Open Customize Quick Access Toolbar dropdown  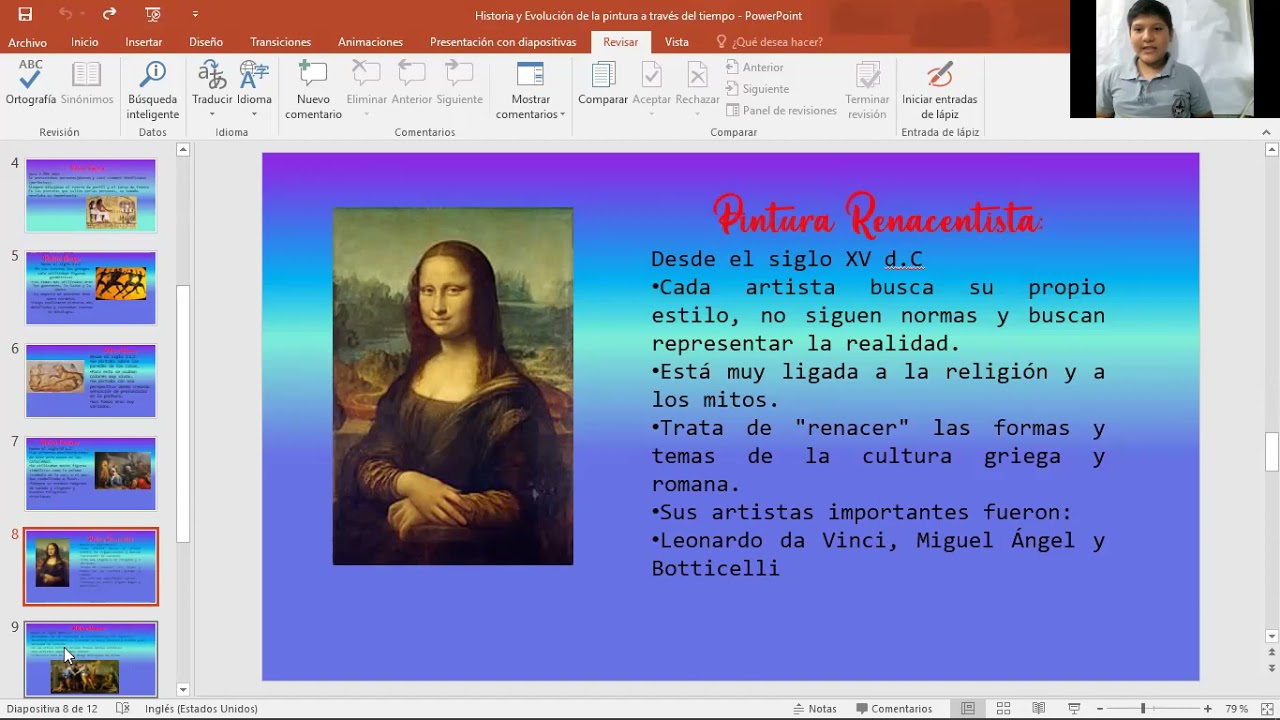(x=195, y=14)
